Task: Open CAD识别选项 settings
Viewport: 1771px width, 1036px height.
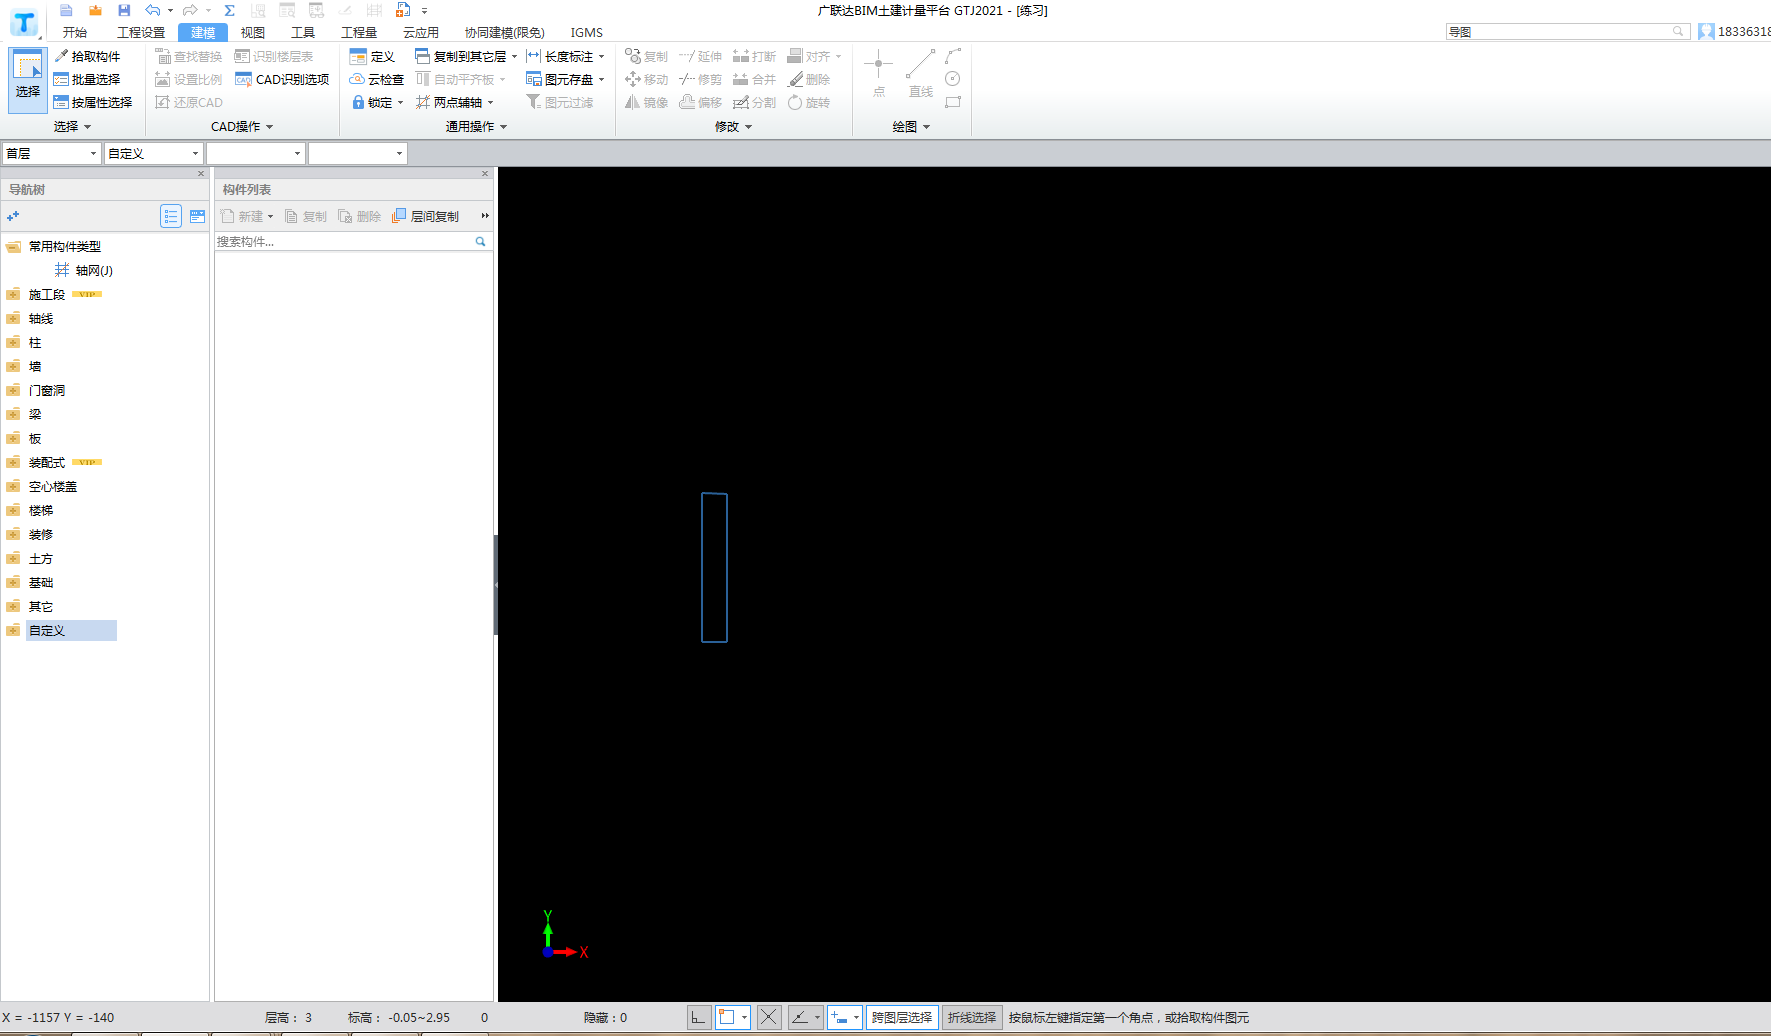Action: (282, 79)
